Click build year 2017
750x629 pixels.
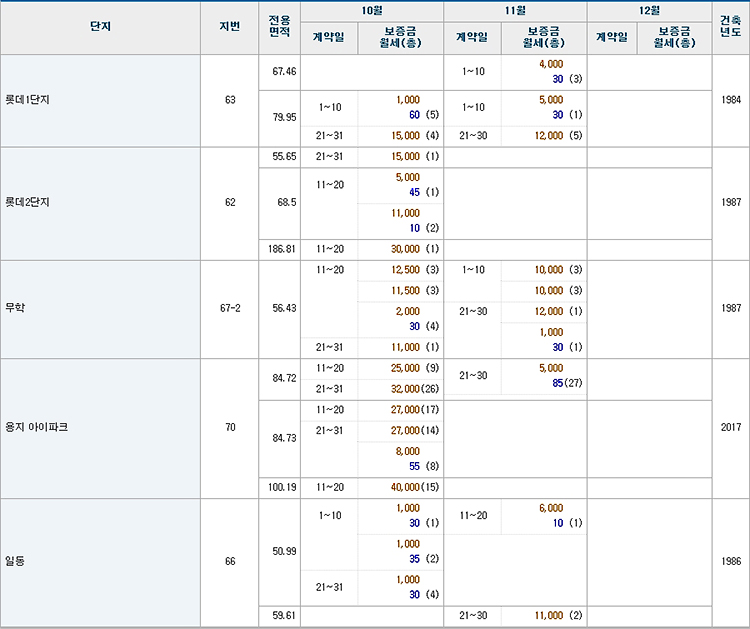point(731,427)
